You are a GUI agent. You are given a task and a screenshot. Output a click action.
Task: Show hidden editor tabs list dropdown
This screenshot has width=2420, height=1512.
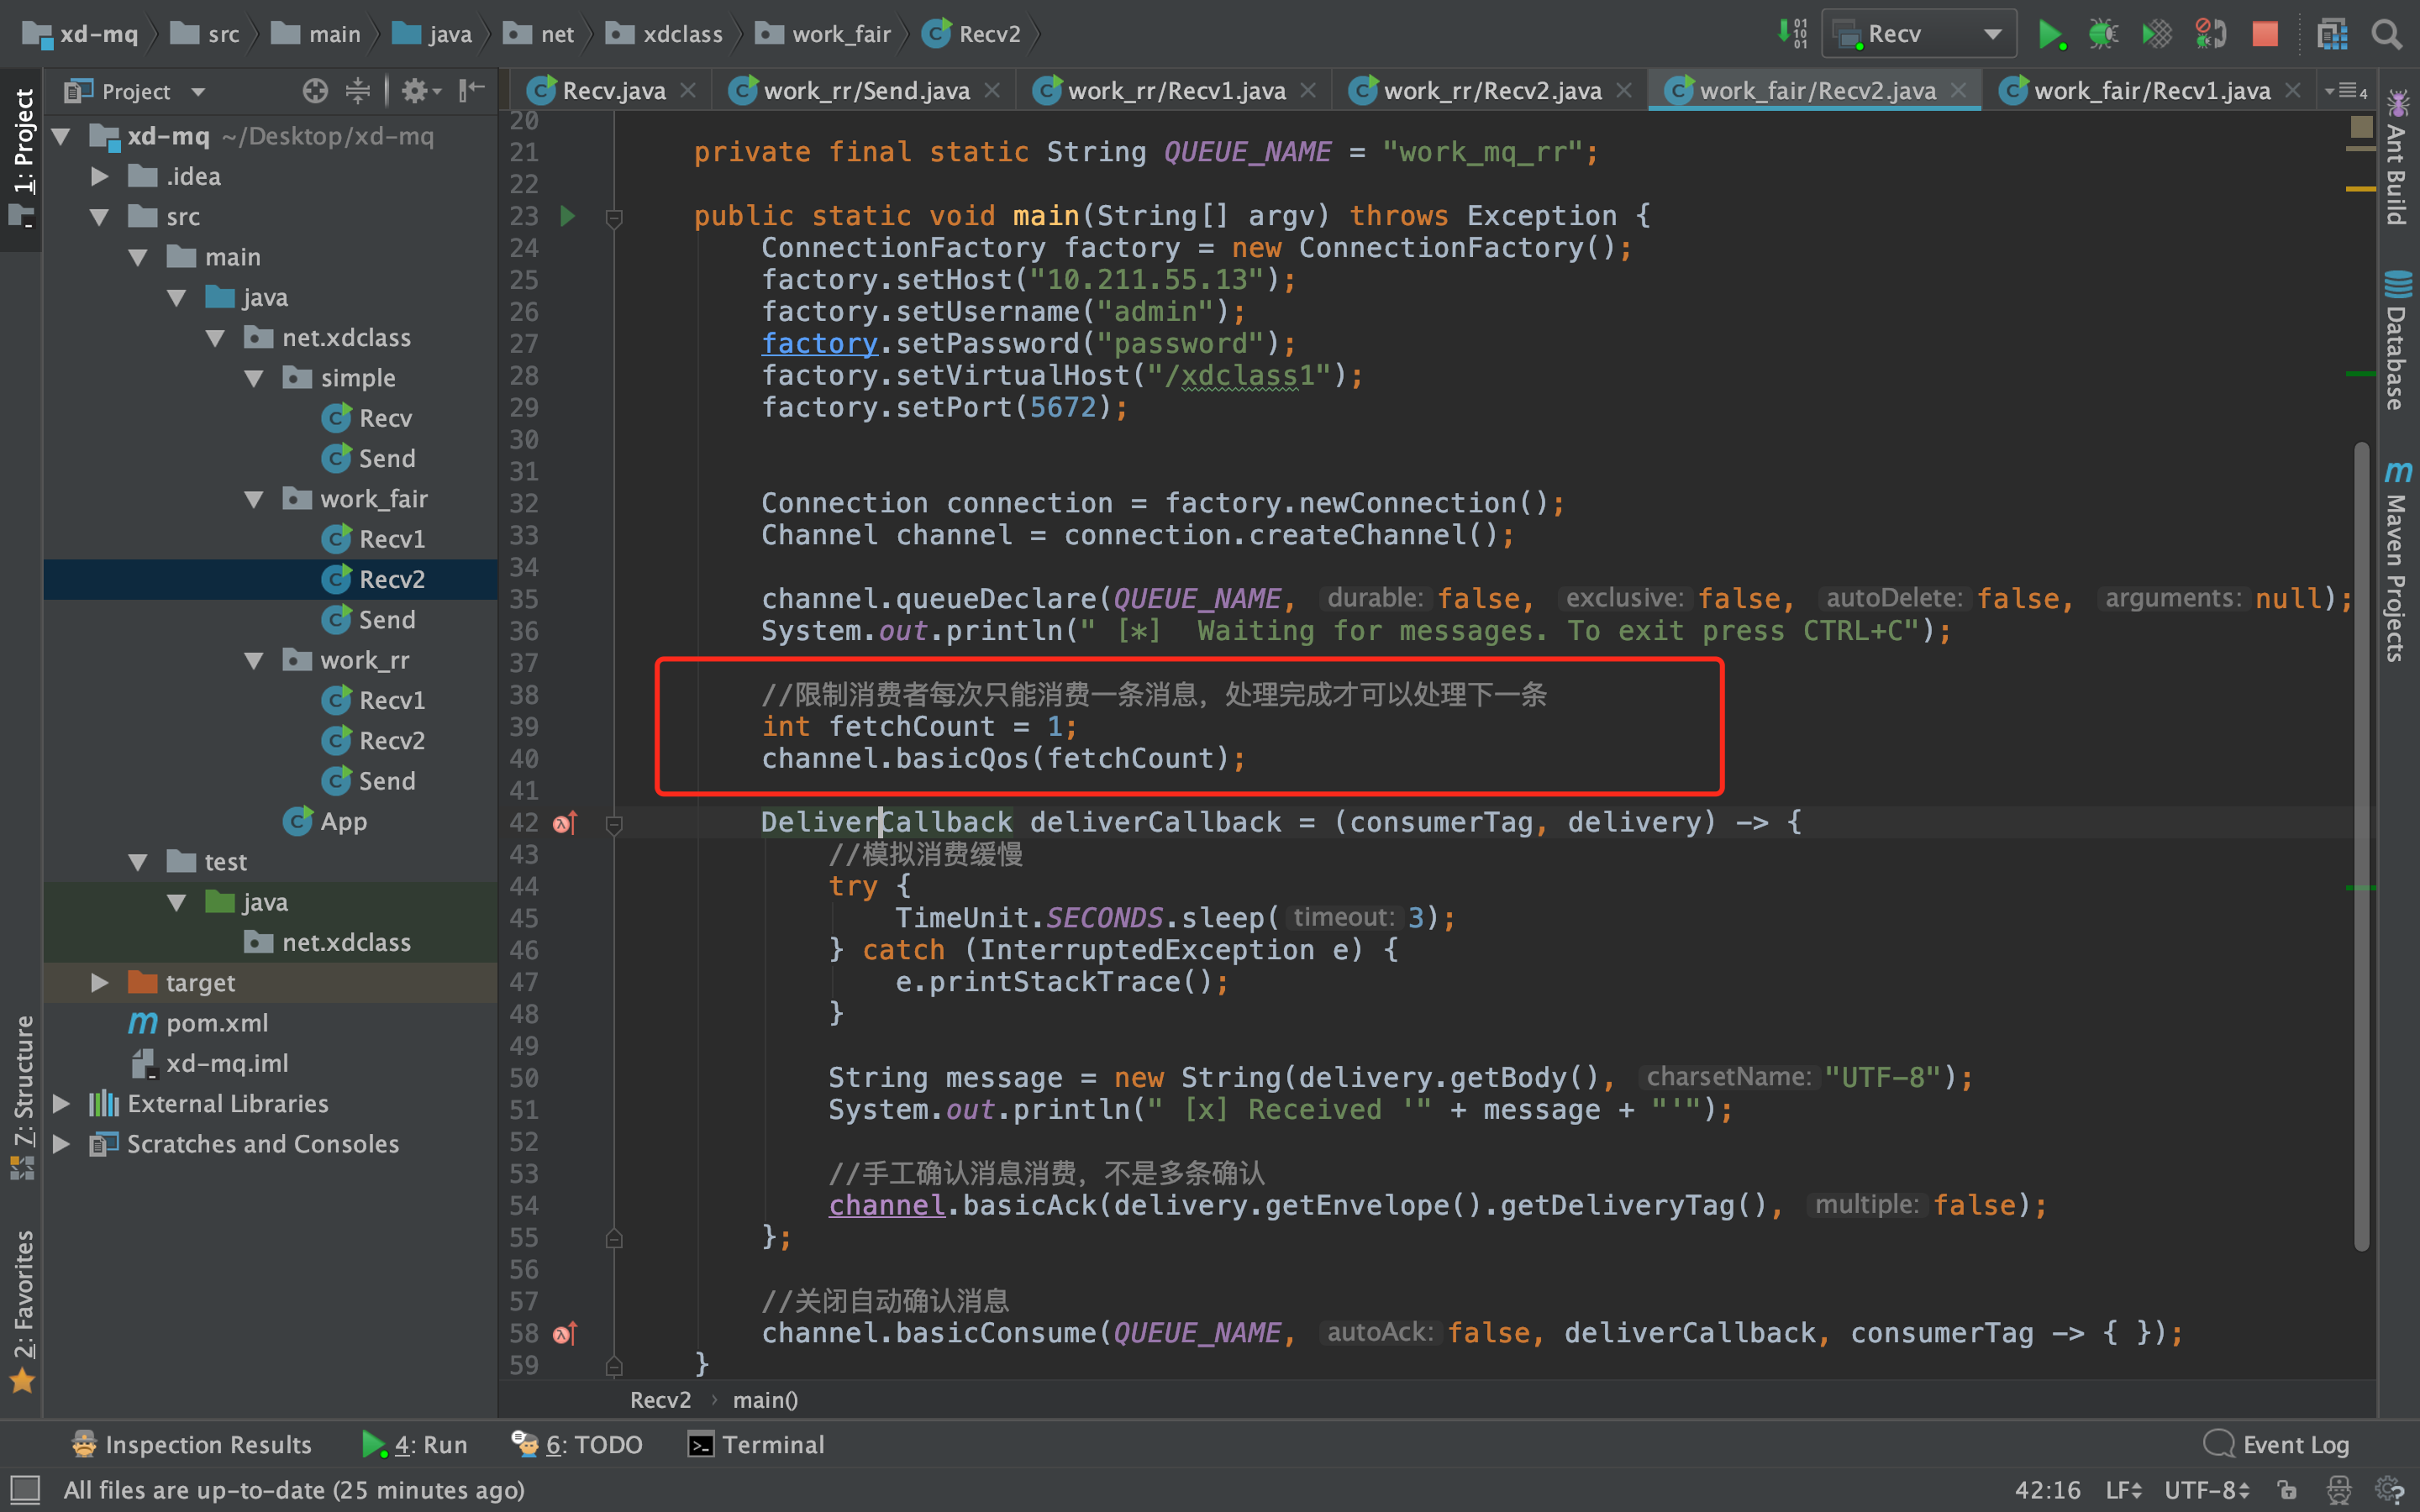click(2346, 91)
